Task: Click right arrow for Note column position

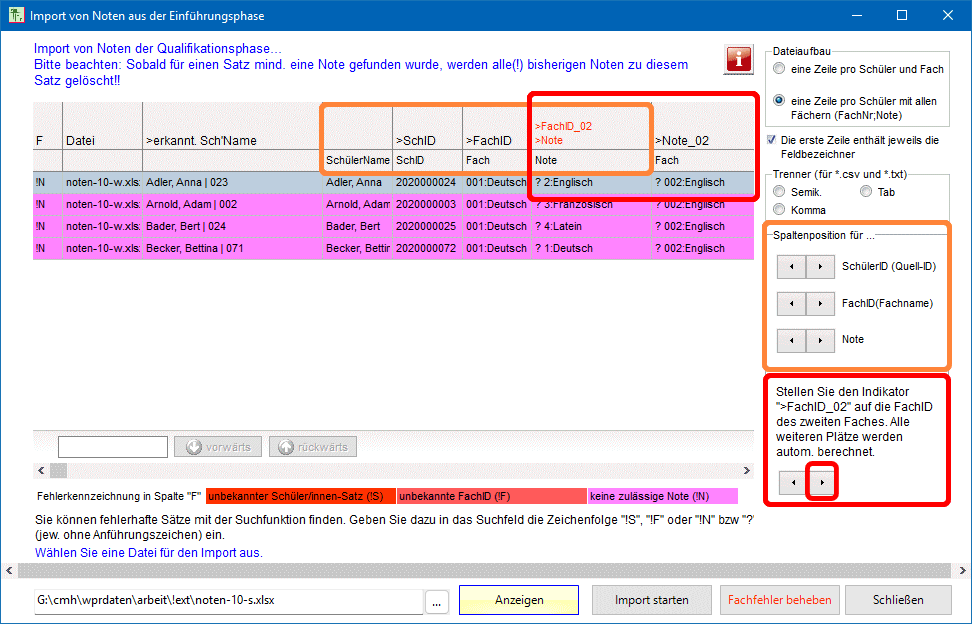Action: pos(820,340)
